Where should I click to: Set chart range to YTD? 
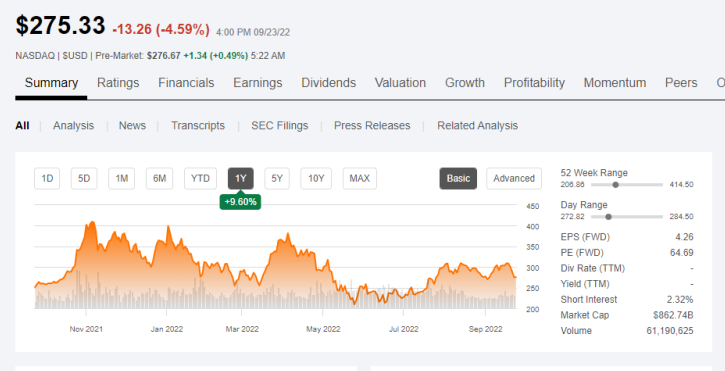pos(201,179)
